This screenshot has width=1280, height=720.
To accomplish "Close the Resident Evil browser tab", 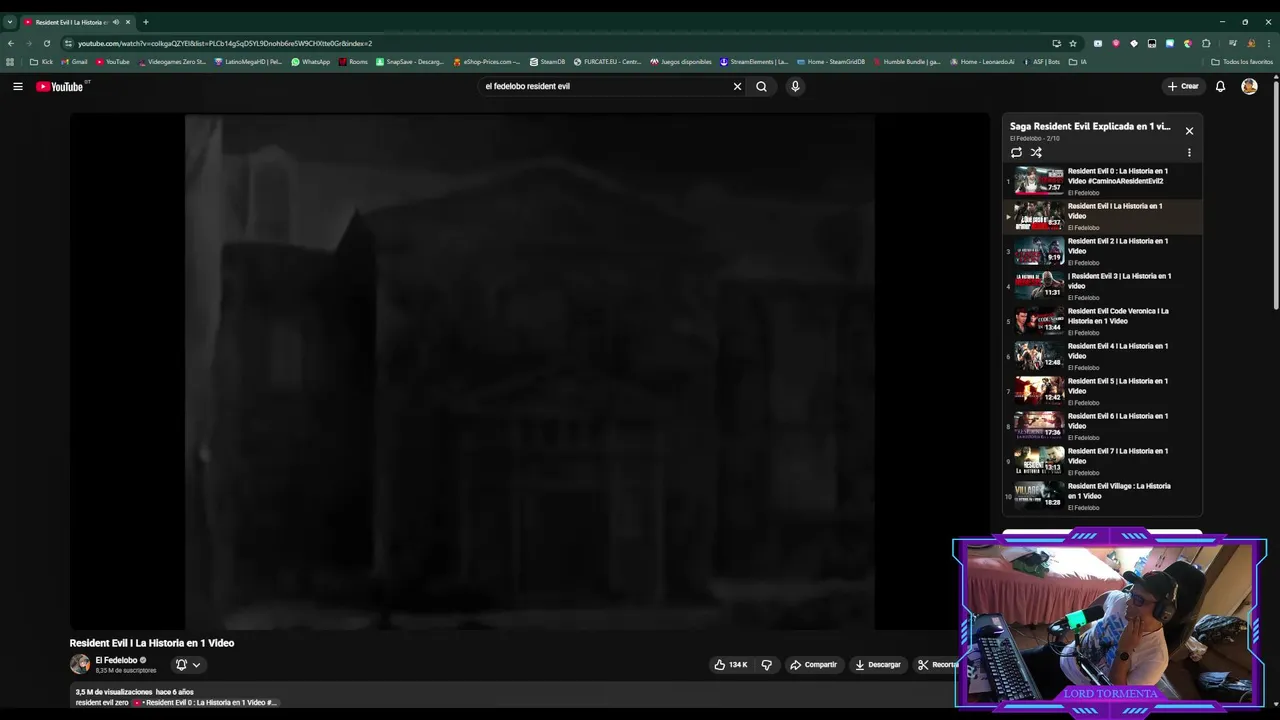I will 128,22.
